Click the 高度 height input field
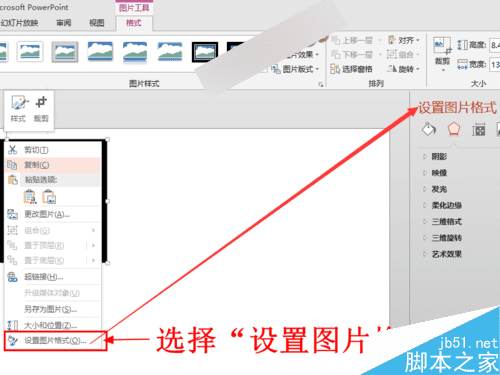This screenshot has height=375, width=500. (495, 45)
